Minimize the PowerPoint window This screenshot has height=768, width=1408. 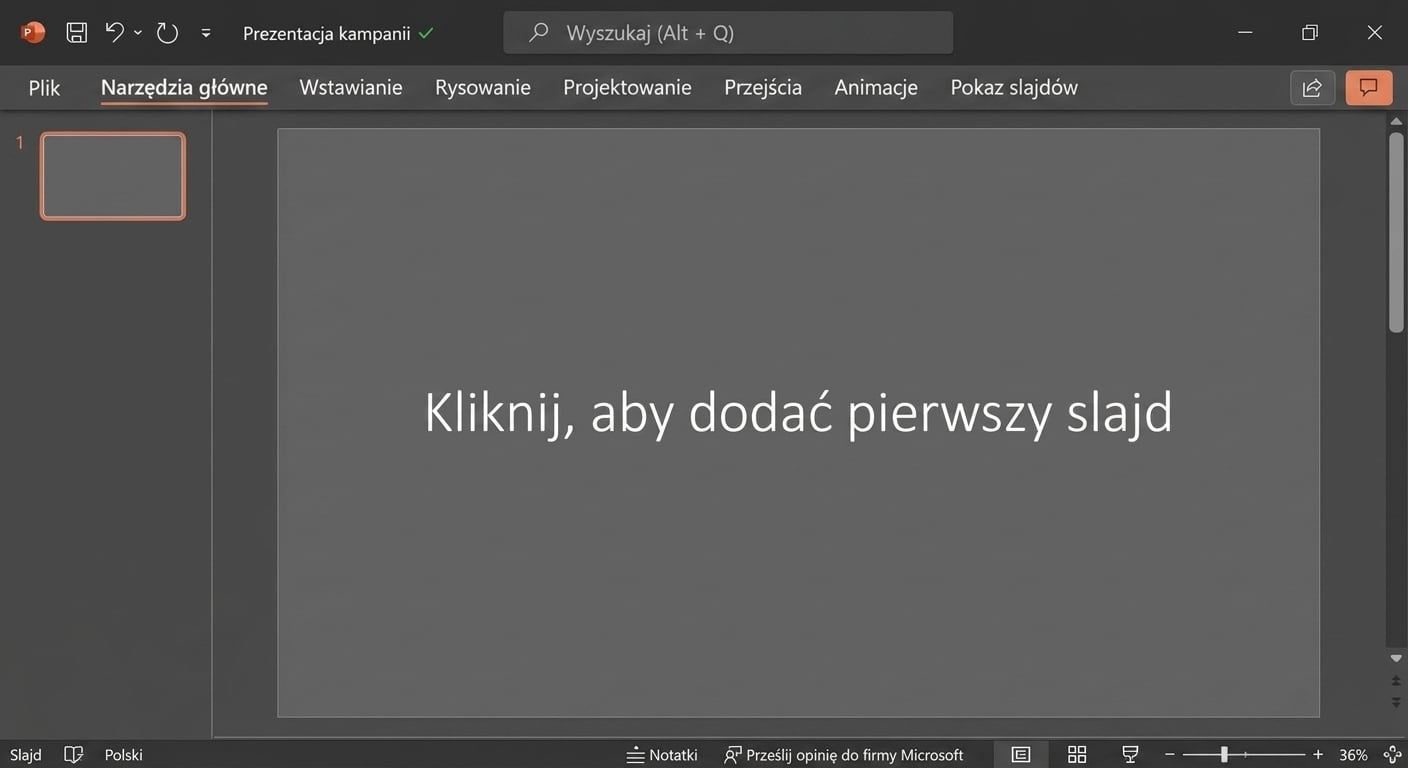point(1245,33)
